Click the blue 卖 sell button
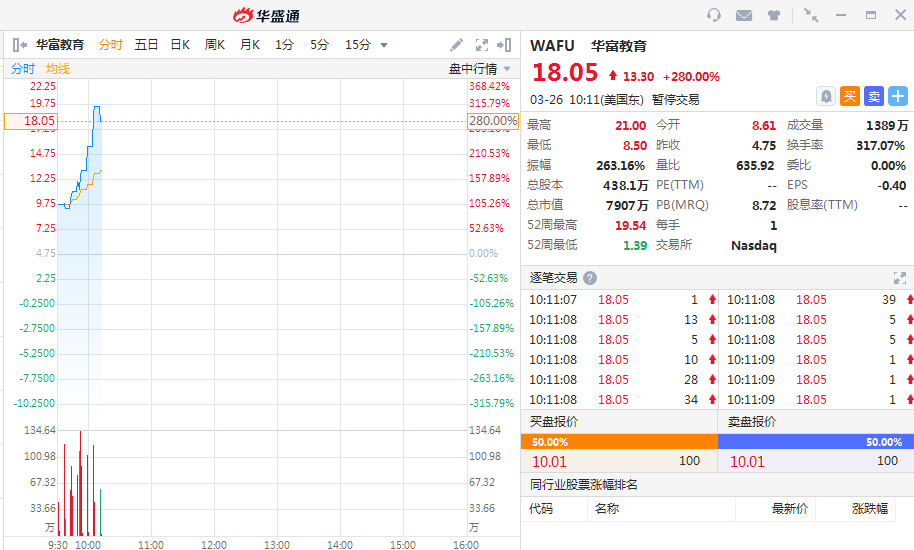Screen dimensions: 914x550 pos(873,96)
